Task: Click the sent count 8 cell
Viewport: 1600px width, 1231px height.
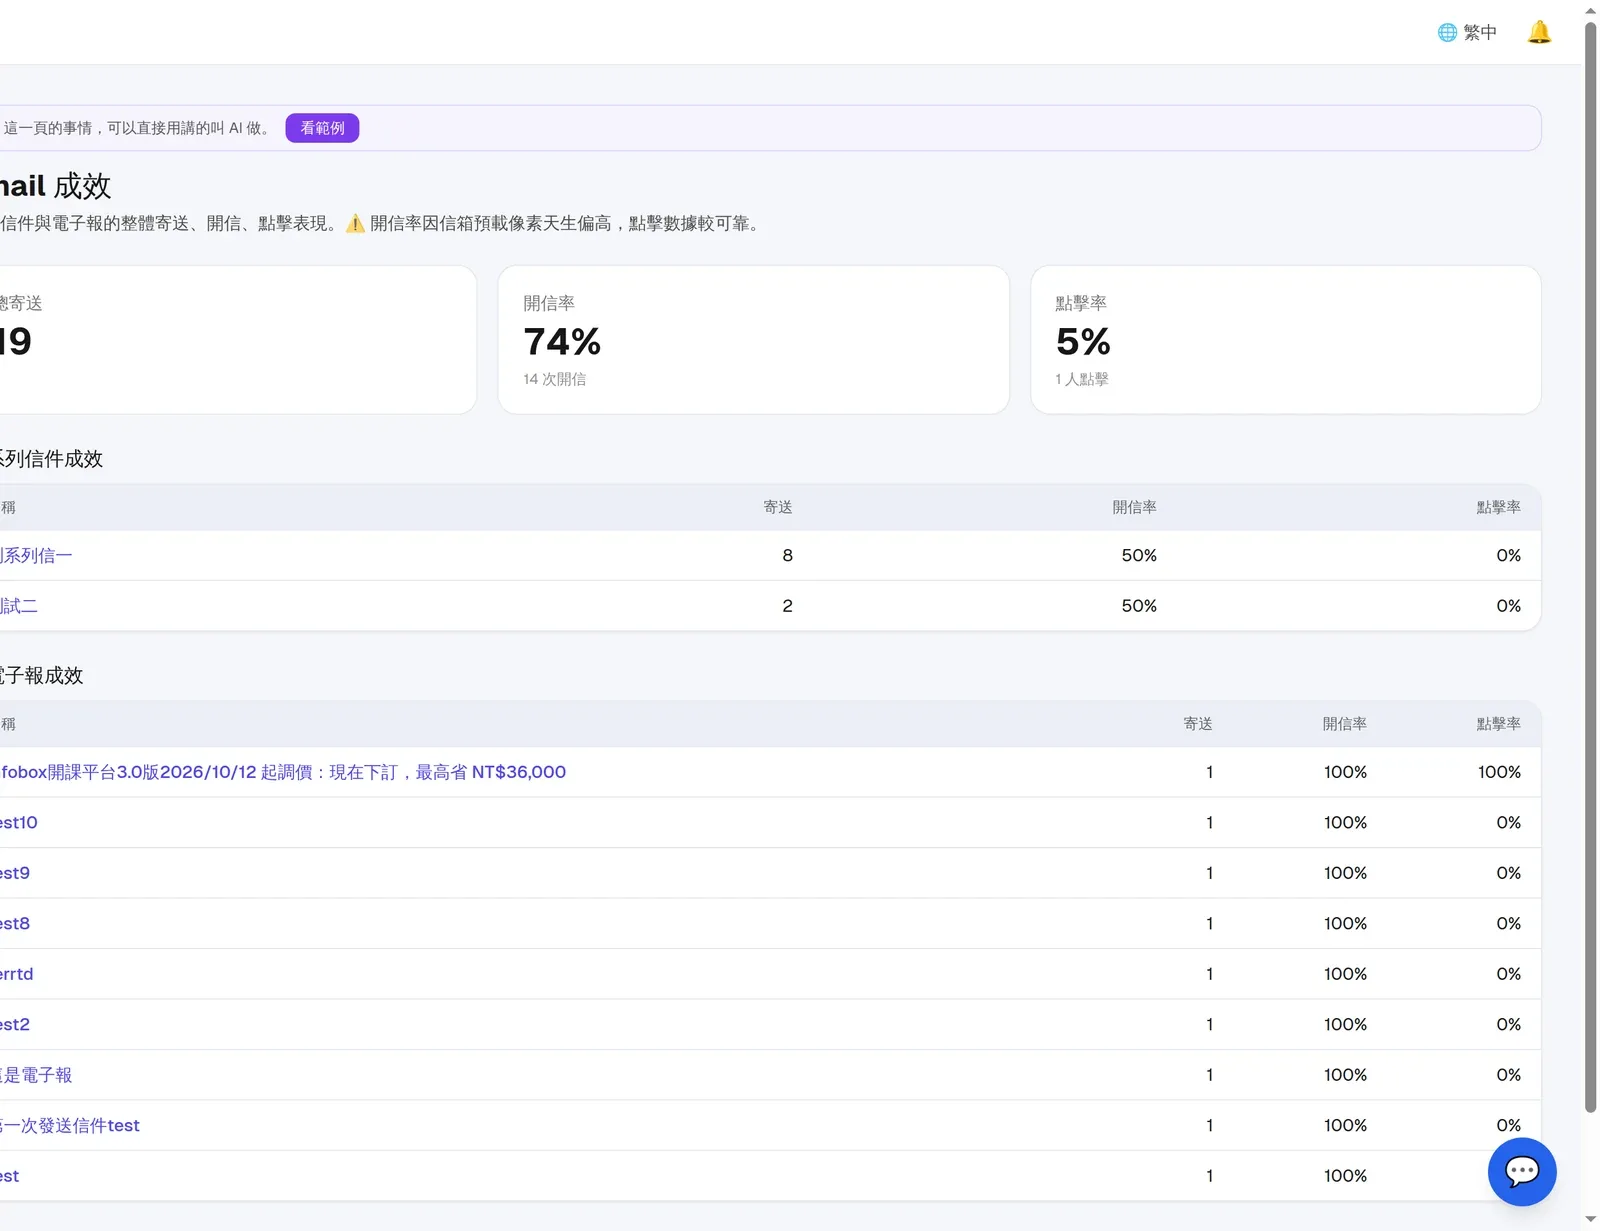Action: tap(787, 555)
